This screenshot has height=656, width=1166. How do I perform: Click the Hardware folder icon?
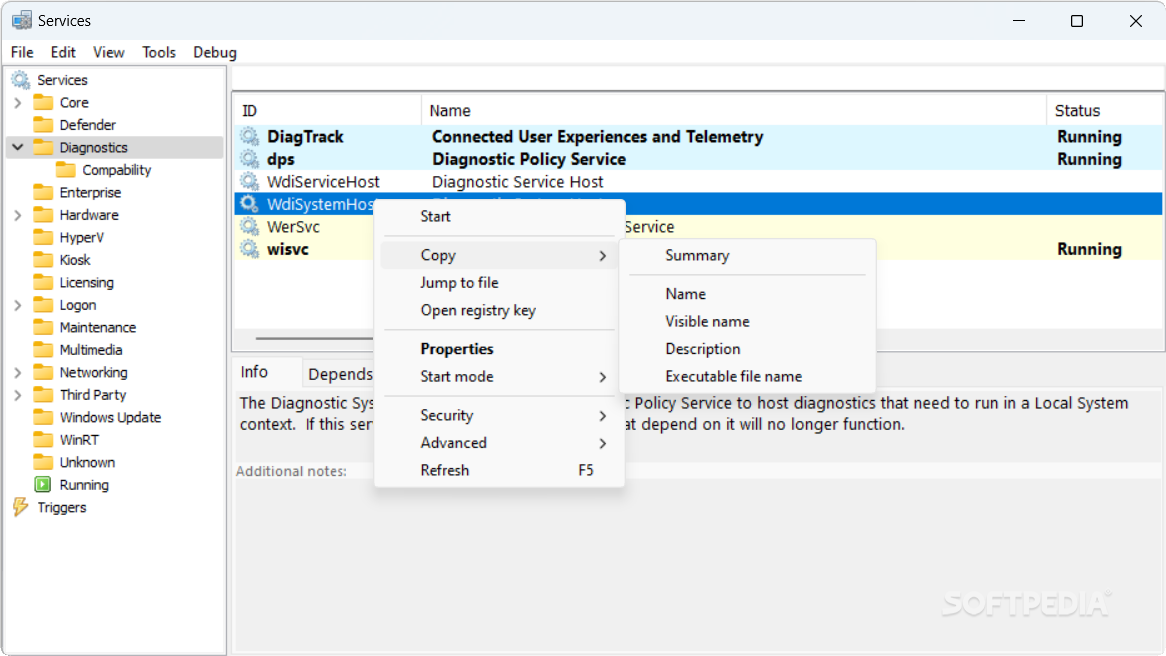(44, 214)
